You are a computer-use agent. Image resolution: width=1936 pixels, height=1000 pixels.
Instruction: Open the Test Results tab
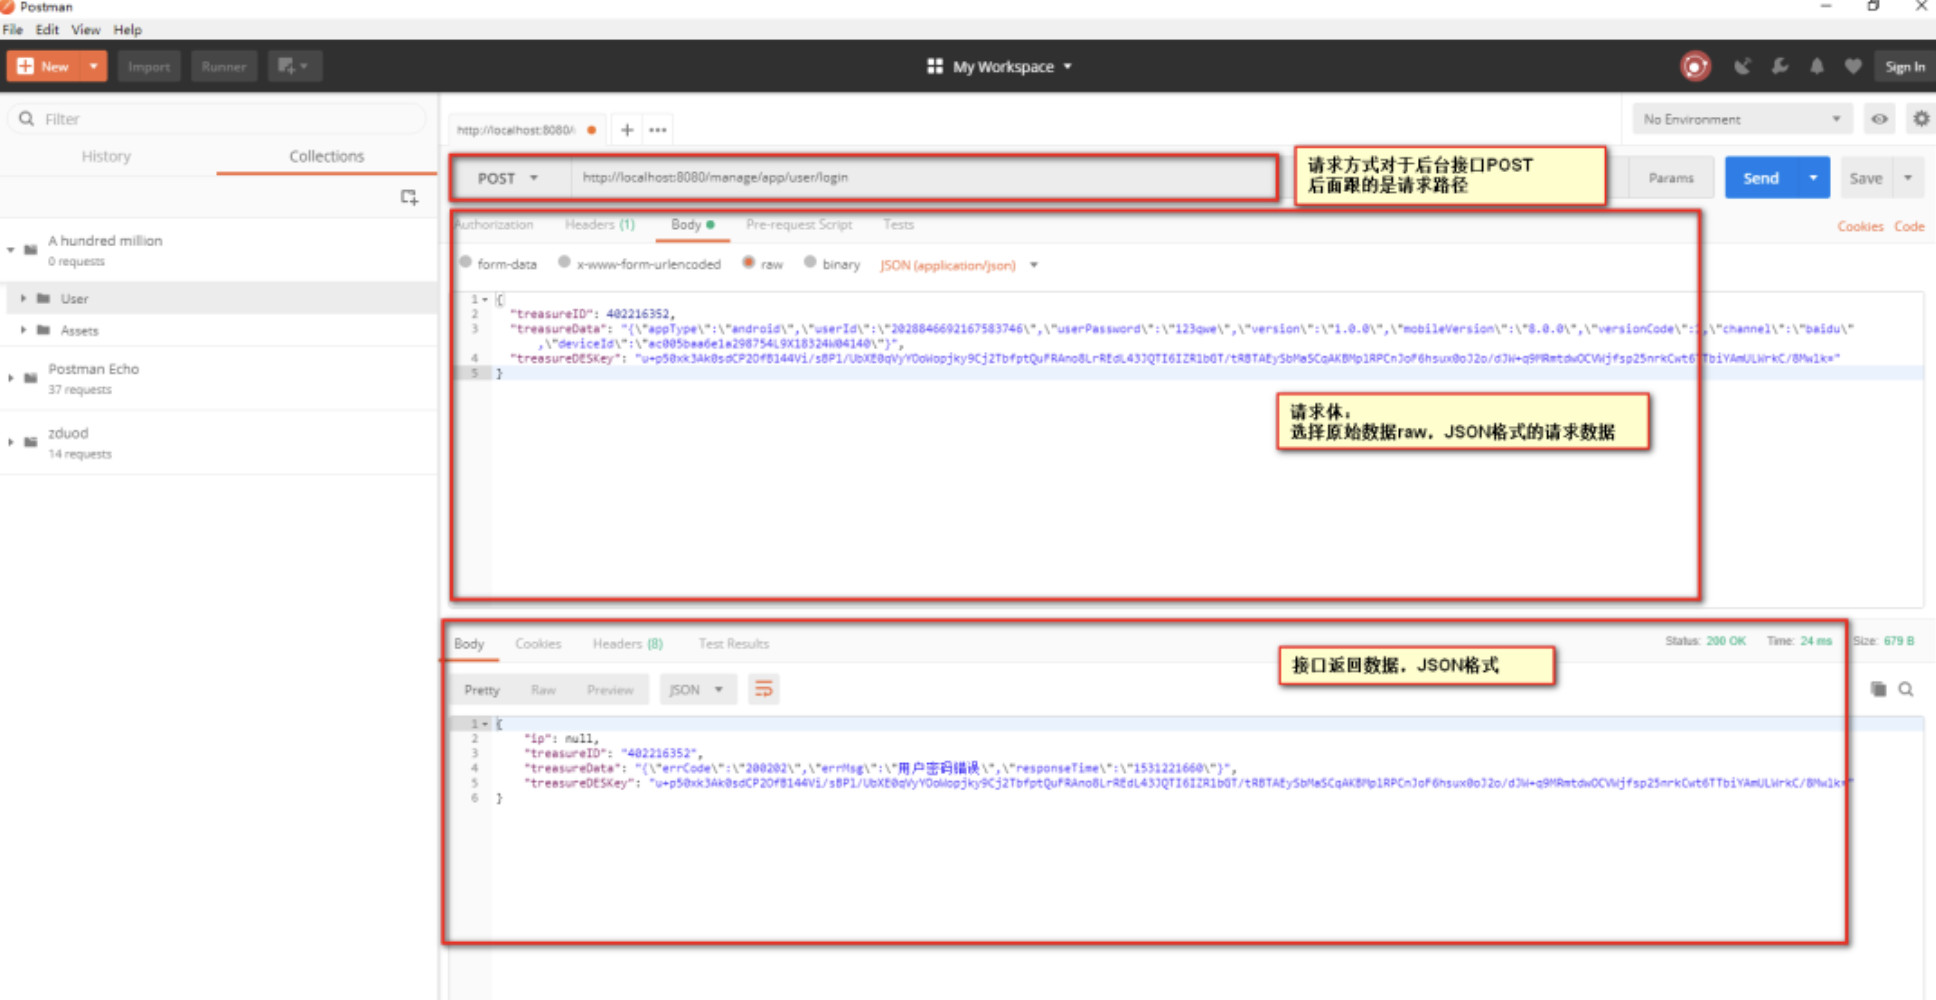pyautogui.click(x=733, y=644)
